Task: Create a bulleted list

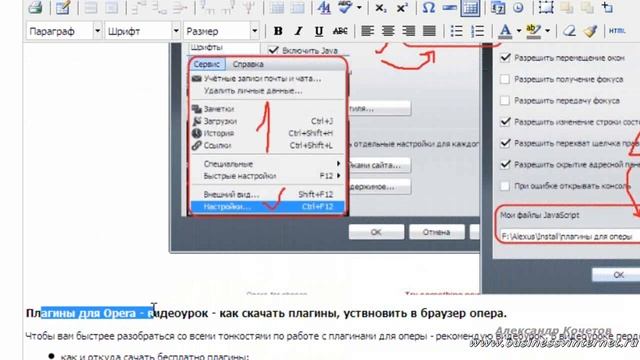Action: [456, 31]
